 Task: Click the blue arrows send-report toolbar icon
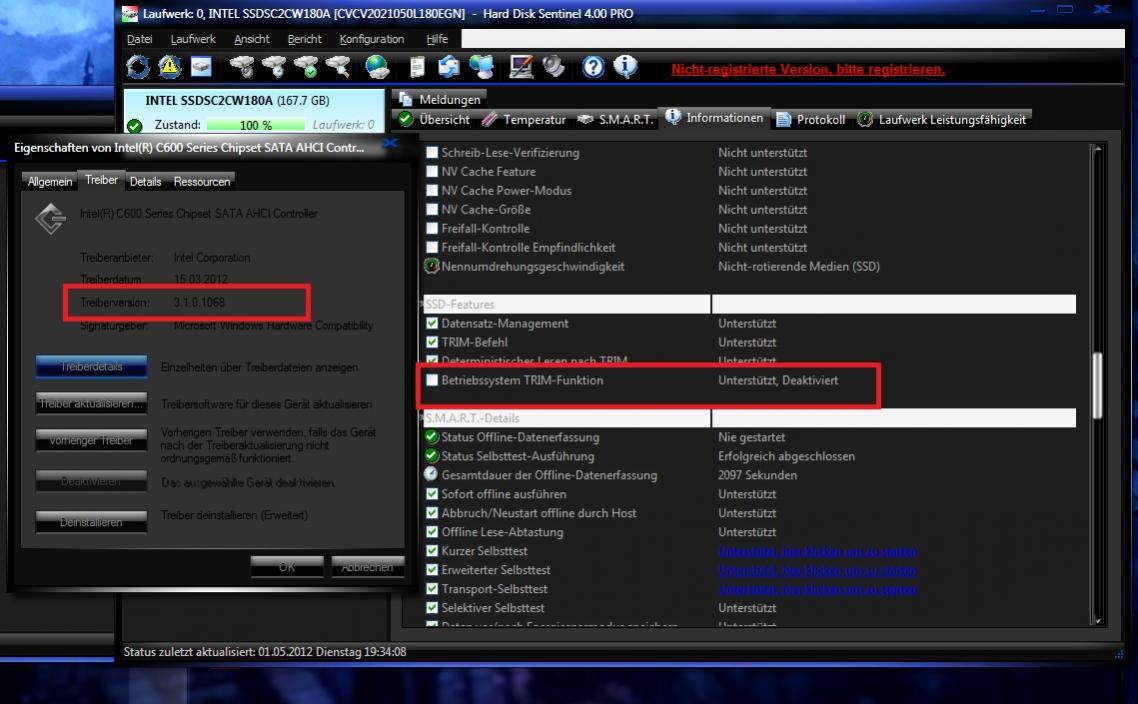[449, 67]
